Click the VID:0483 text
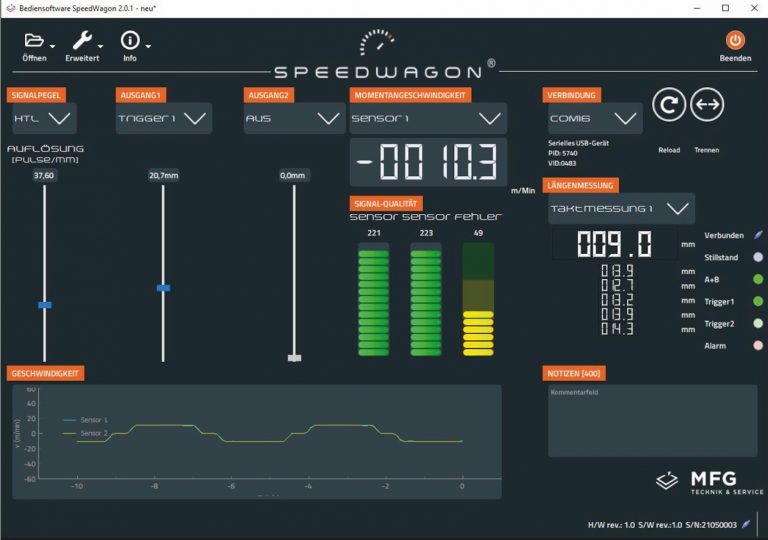This screenshot has height=540, width=768. (x=562, y=164)
